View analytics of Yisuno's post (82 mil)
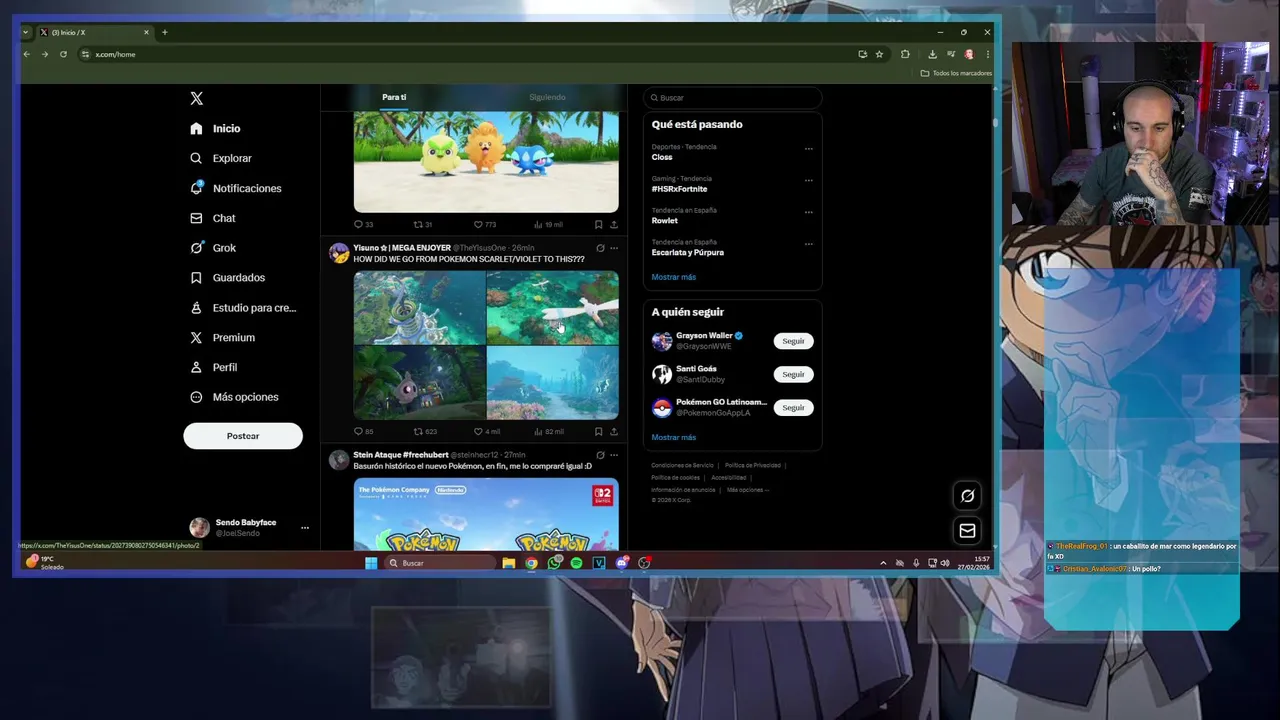 point(549,432)
